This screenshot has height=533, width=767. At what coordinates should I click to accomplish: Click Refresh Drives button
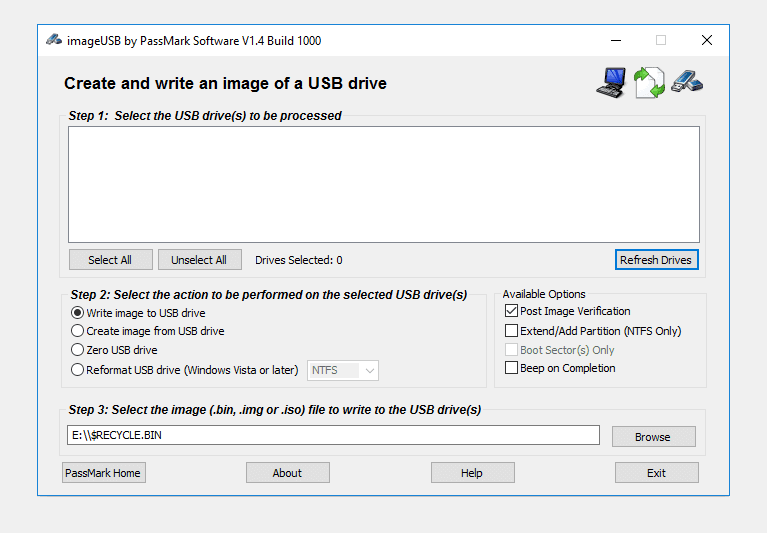pyautogui.click(x=656, y=260)
